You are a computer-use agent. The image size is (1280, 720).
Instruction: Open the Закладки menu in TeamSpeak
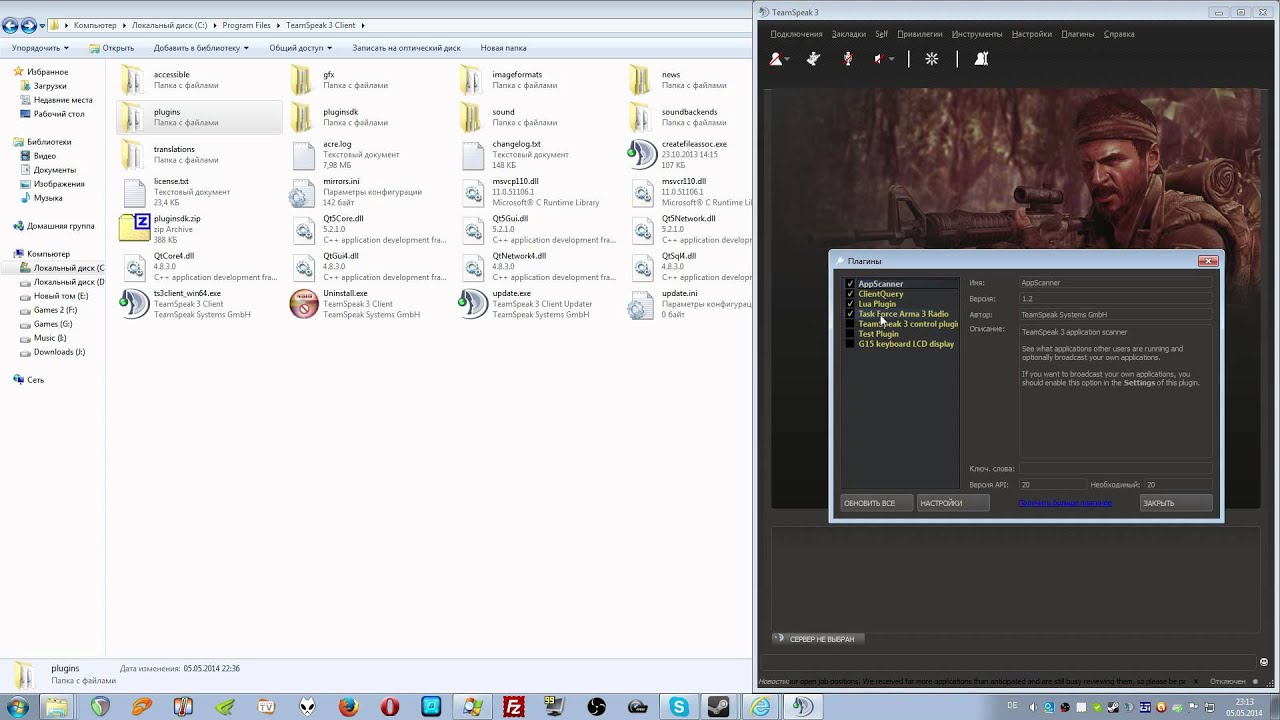pos(849,34)
